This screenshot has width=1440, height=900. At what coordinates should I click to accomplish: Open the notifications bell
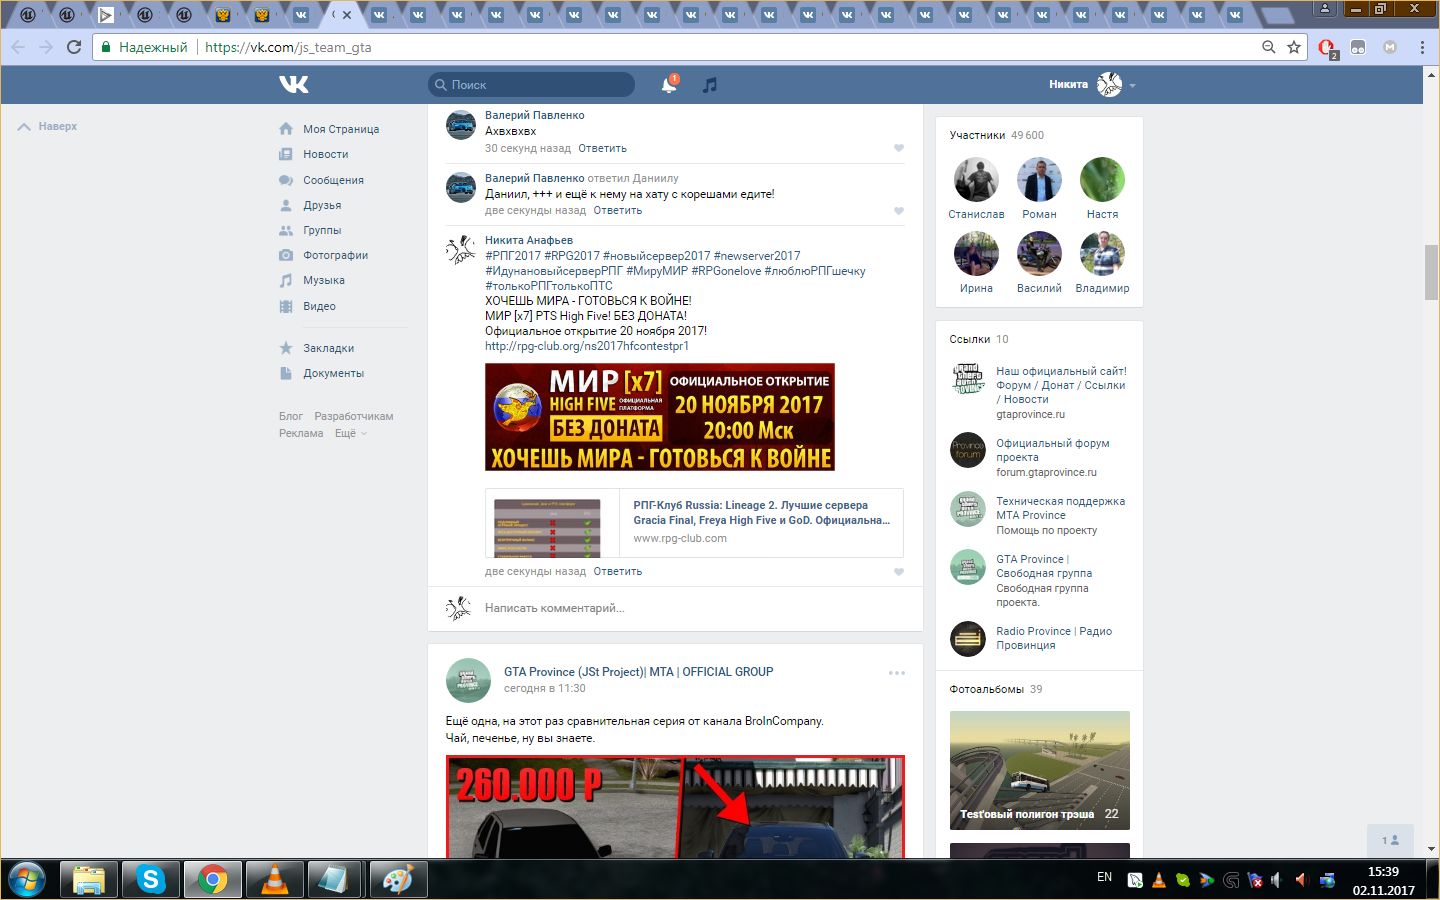tap(669, 85)
